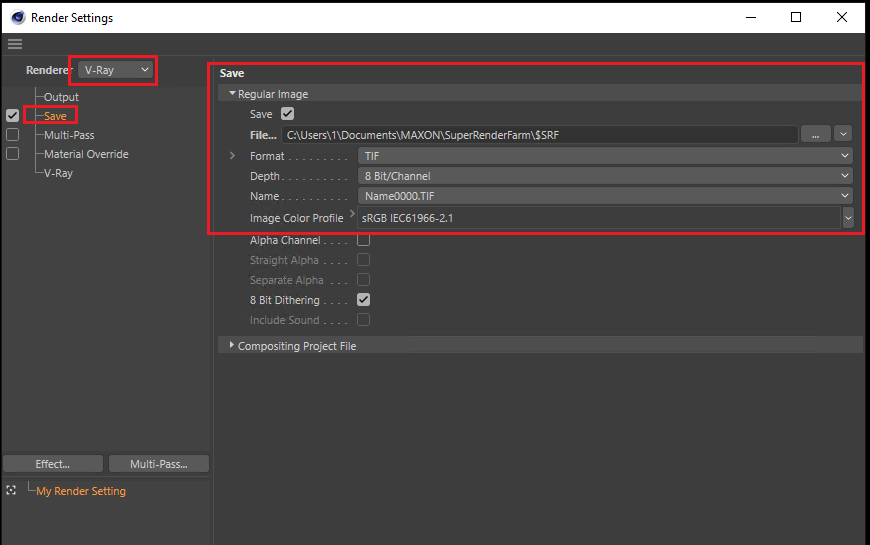The width and height of the screenshot is (870, 545).
Task: Enable the Multi-Pass checkbox in sidebar
Action: point(12,135)
